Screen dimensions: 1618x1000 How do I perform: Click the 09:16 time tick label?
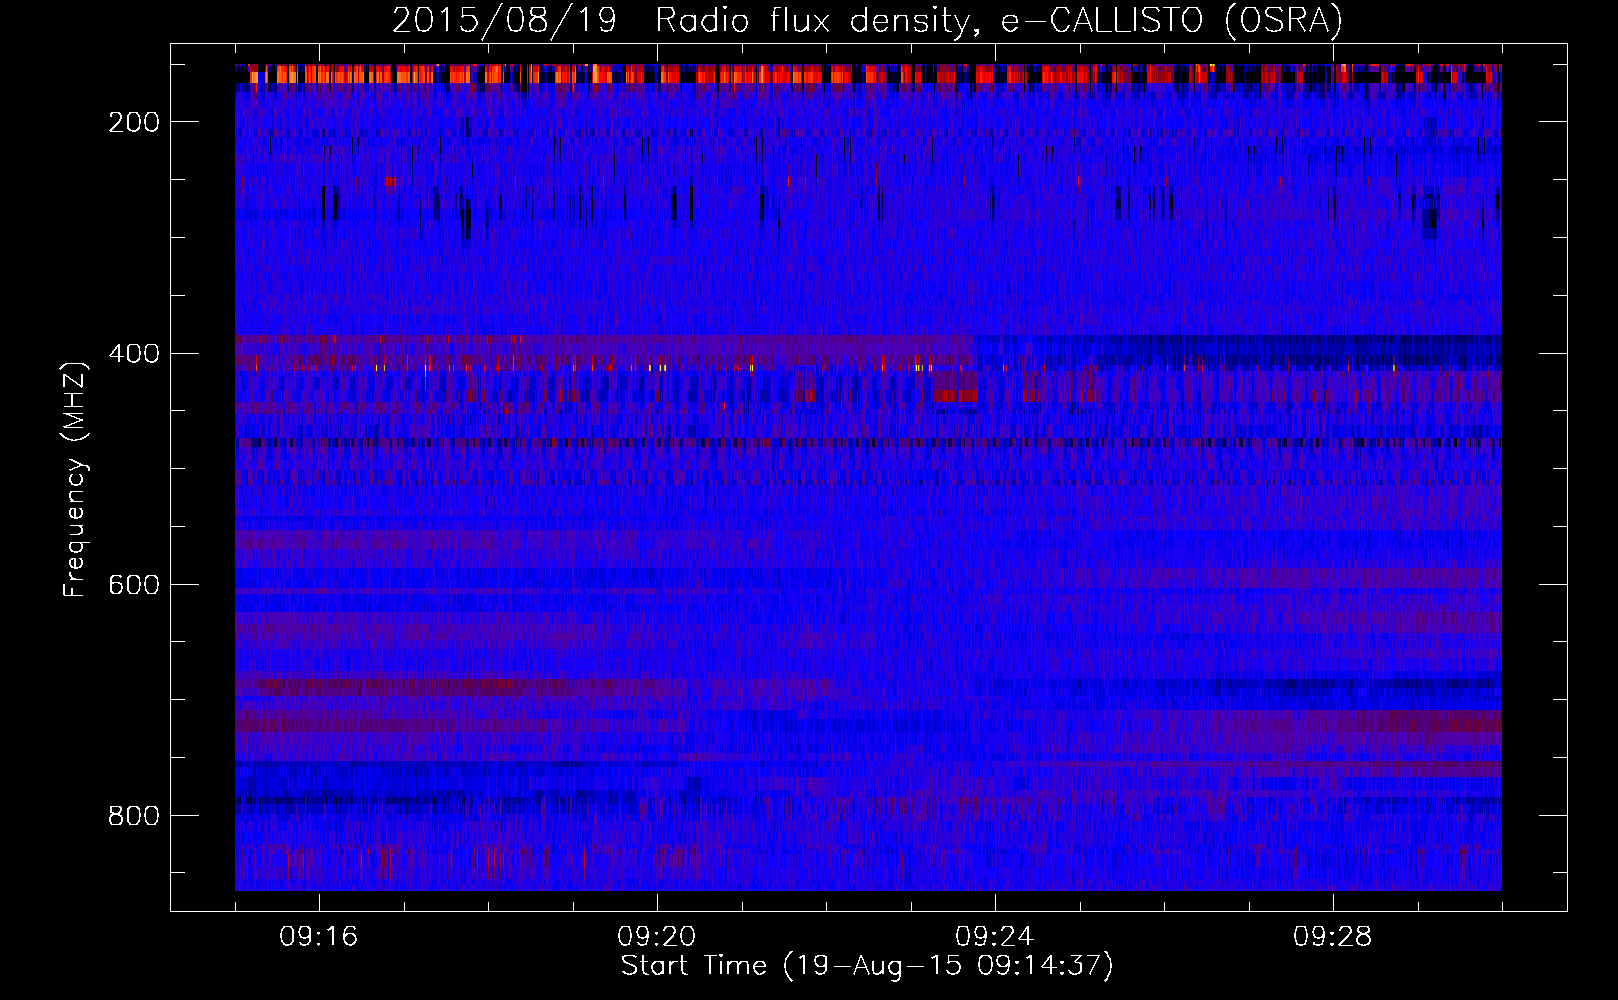pyautogui.click(x=319, y=937)
